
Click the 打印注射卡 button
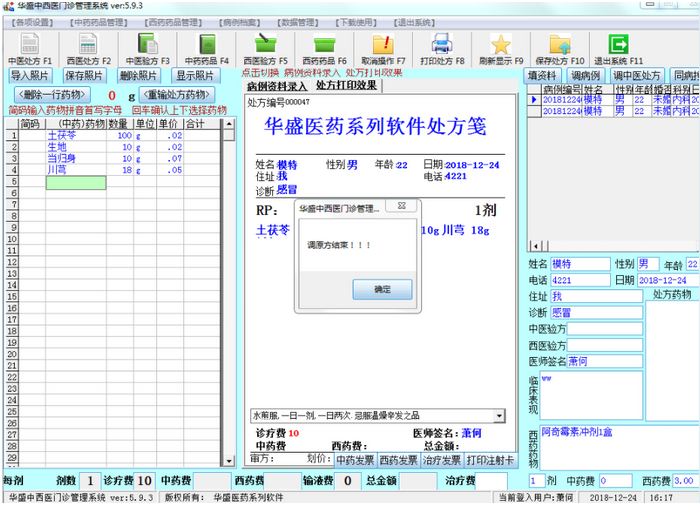coord(490,460)
